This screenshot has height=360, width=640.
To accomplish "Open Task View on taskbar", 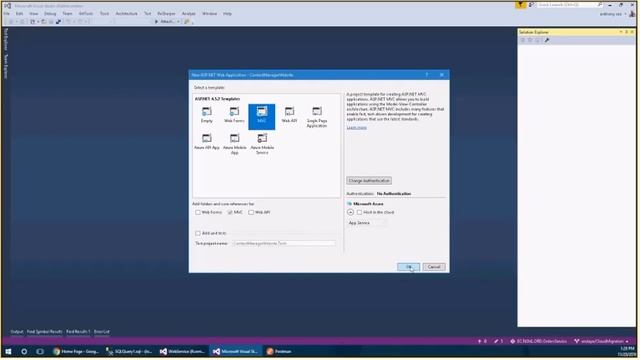I will (40, 351).
